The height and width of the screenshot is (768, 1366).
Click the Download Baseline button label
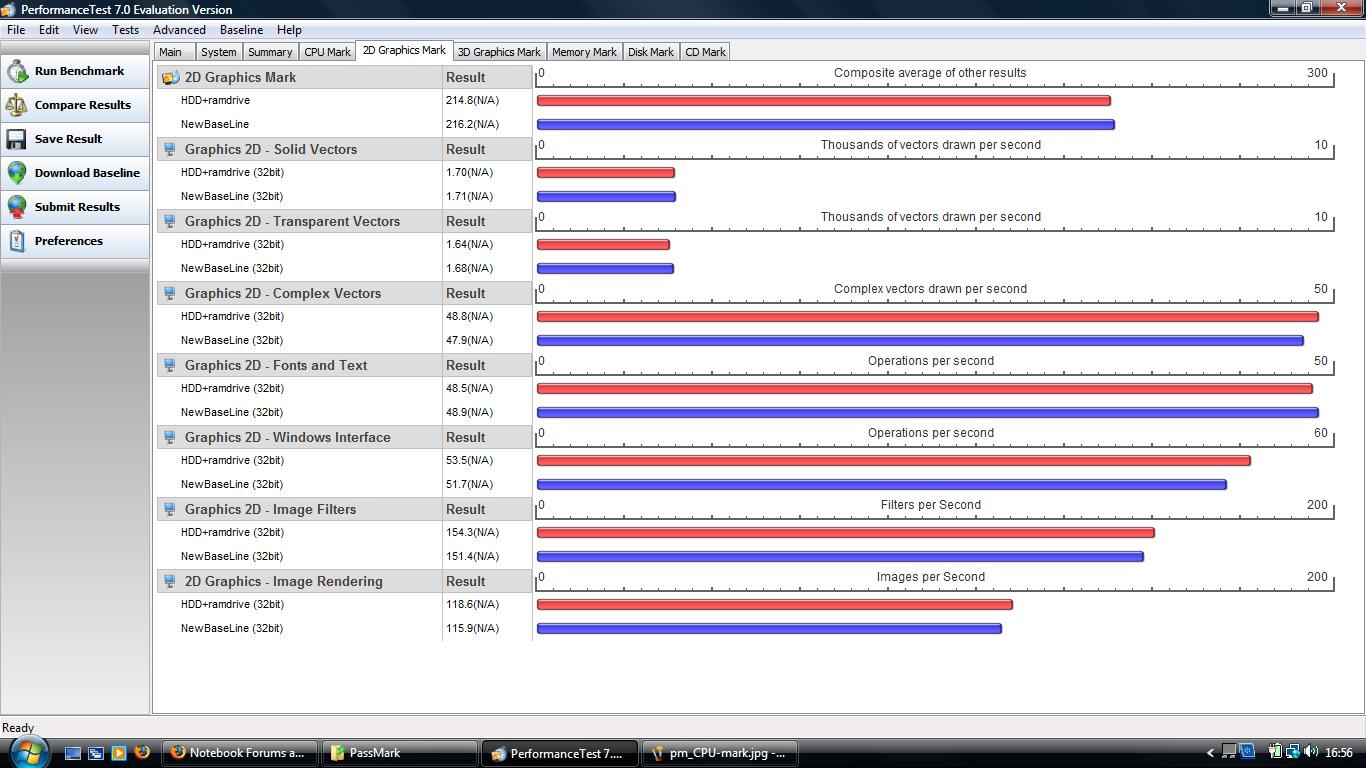tap(87, 173)
